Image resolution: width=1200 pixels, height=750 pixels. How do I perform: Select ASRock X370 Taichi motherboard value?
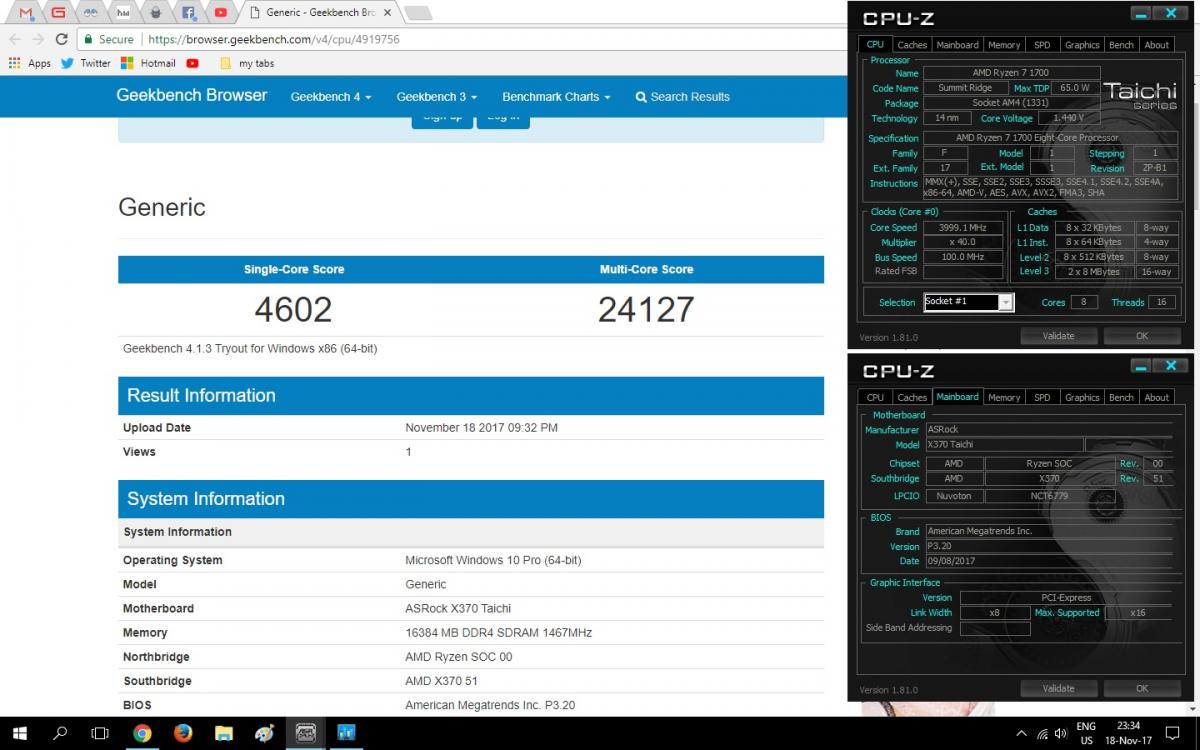point(458,608)
